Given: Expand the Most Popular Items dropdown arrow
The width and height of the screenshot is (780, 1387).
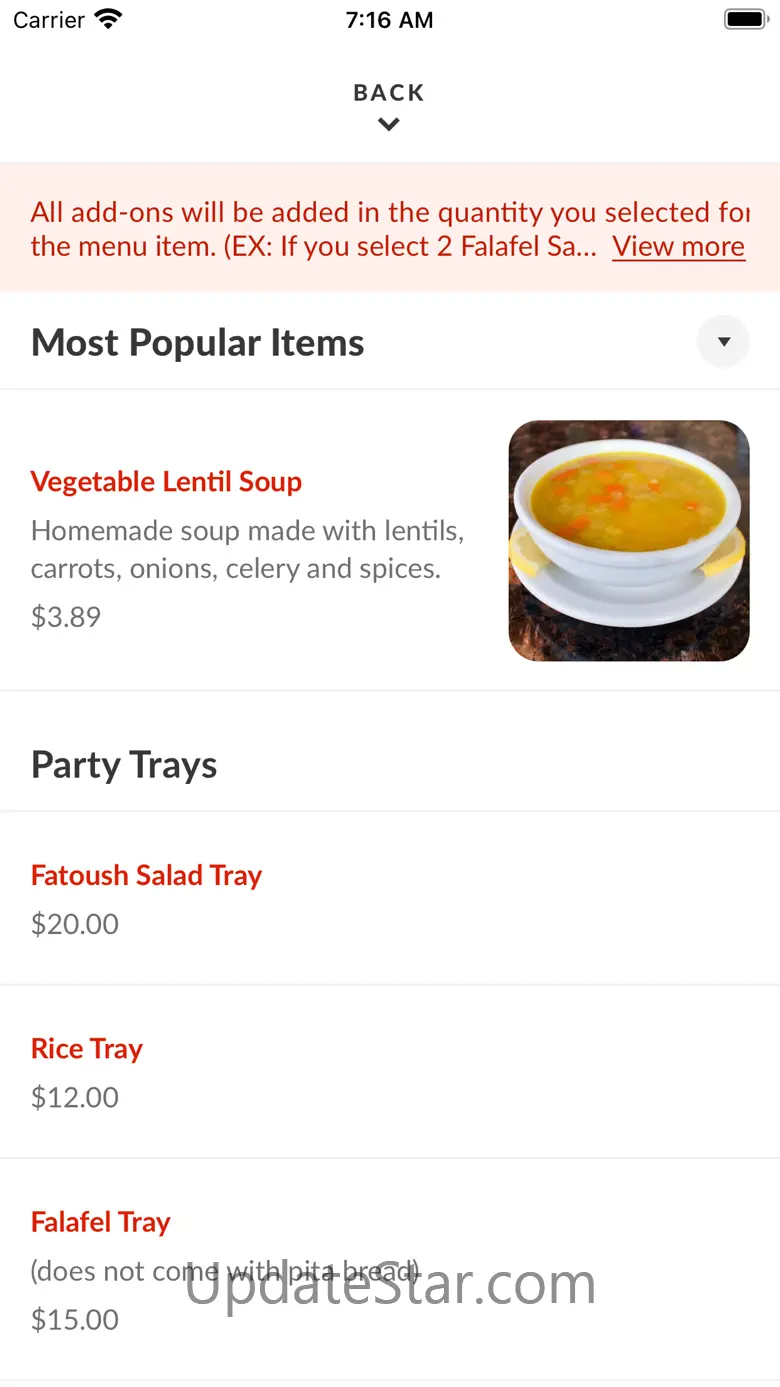Looking at the screenshot, I should 723,342.
